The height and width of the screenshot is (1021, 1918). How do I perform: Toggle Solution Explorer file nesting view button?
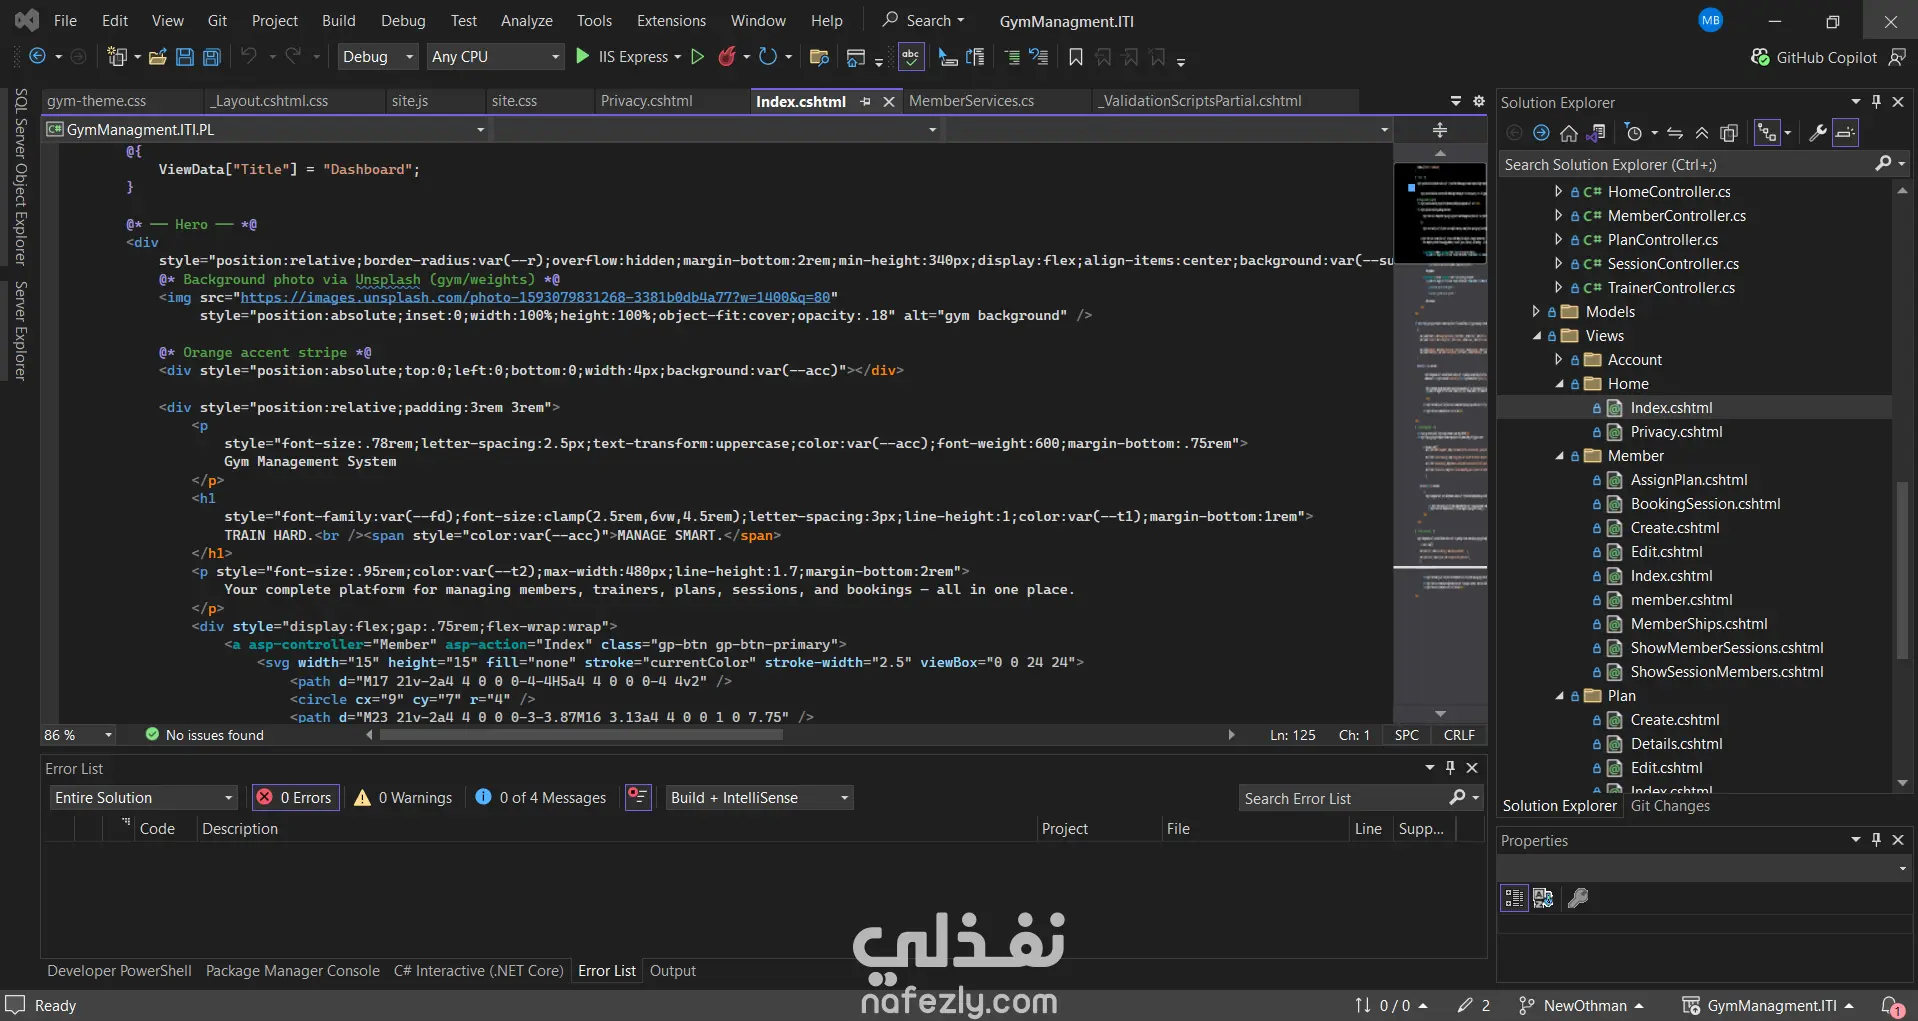(1767, 133)
